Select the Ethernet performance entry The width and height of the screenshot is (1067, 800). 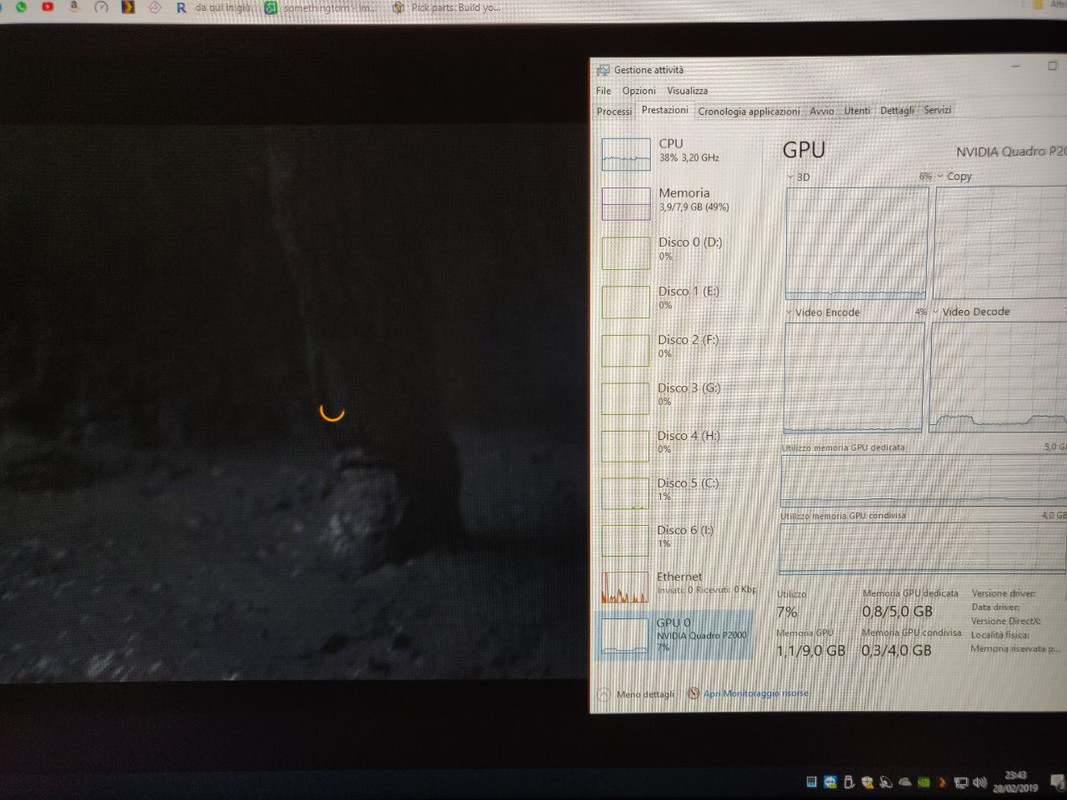point(677,586)
